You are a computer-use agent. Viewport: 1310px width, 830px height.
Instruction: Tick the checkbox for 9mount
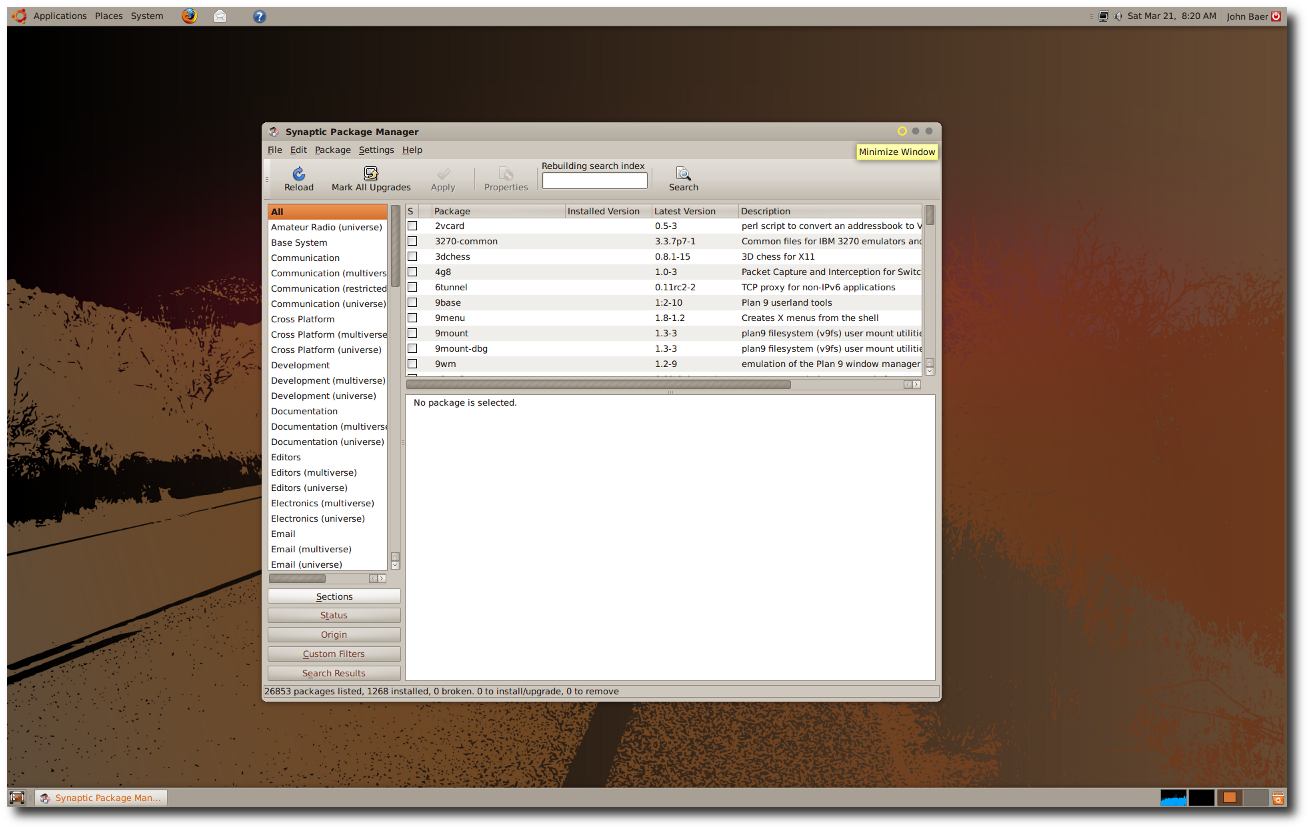click(412, 333)
